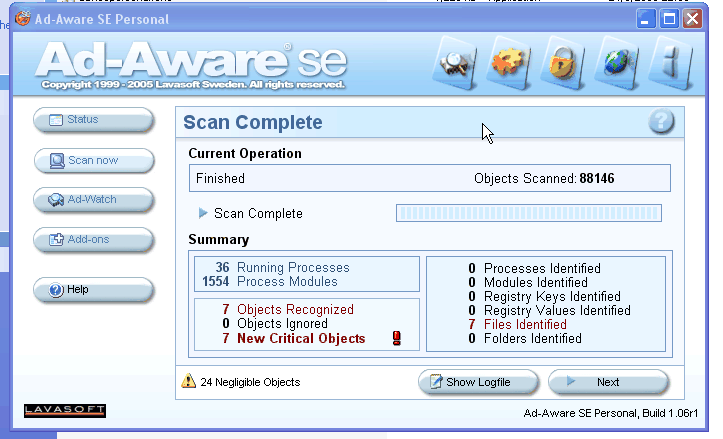Image resolution: width=723 pixels, height=439 pixels.
Task: Click 'Registry Values Identified' text
Action: point(557,310)
